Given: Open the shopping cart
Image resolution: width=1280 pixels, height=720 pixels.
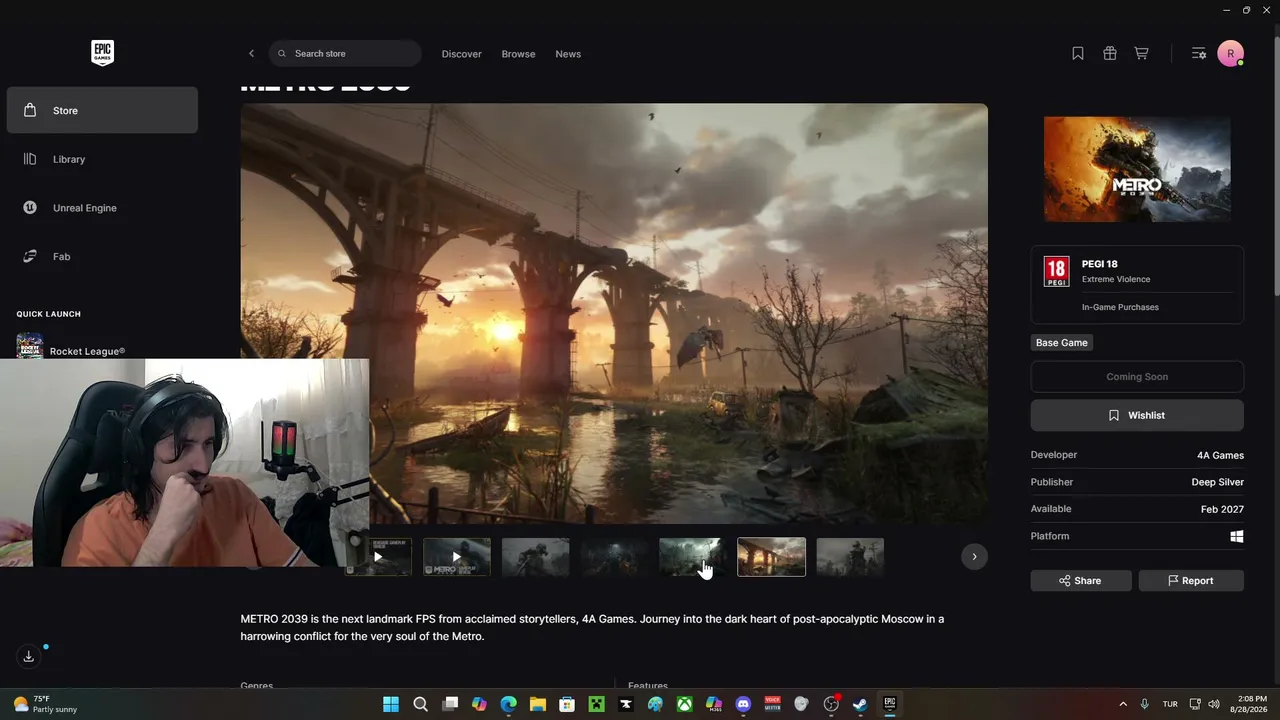Looking at the screenshot, I should coord(1141,54).
